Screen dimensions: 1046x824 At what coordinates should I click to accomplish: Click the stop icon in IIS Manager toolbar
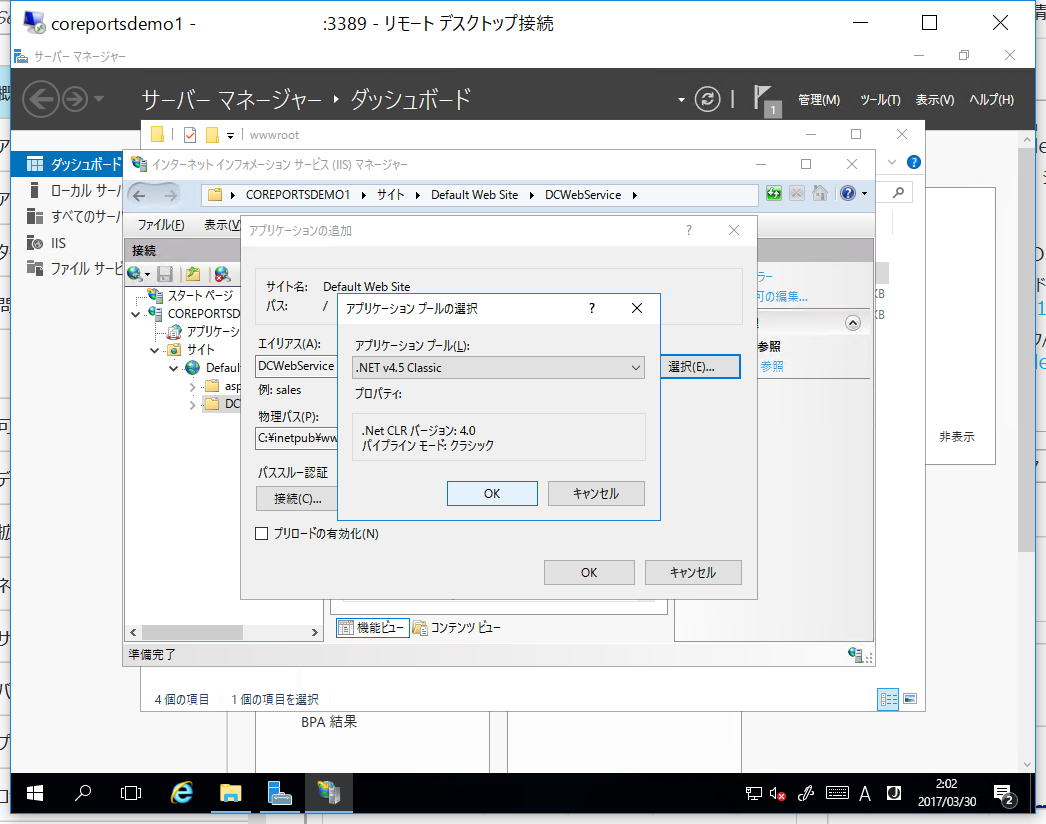coord(797,193)
